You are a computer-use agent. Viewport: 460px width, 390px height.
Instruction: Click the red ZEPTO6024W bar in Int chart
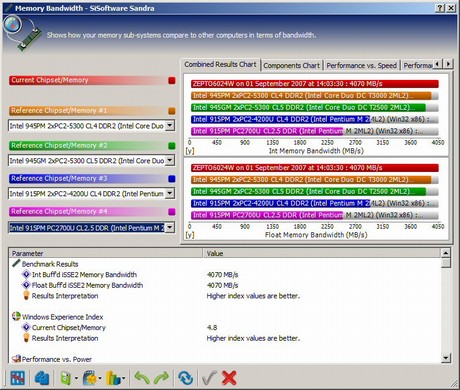tap(315, 84)
